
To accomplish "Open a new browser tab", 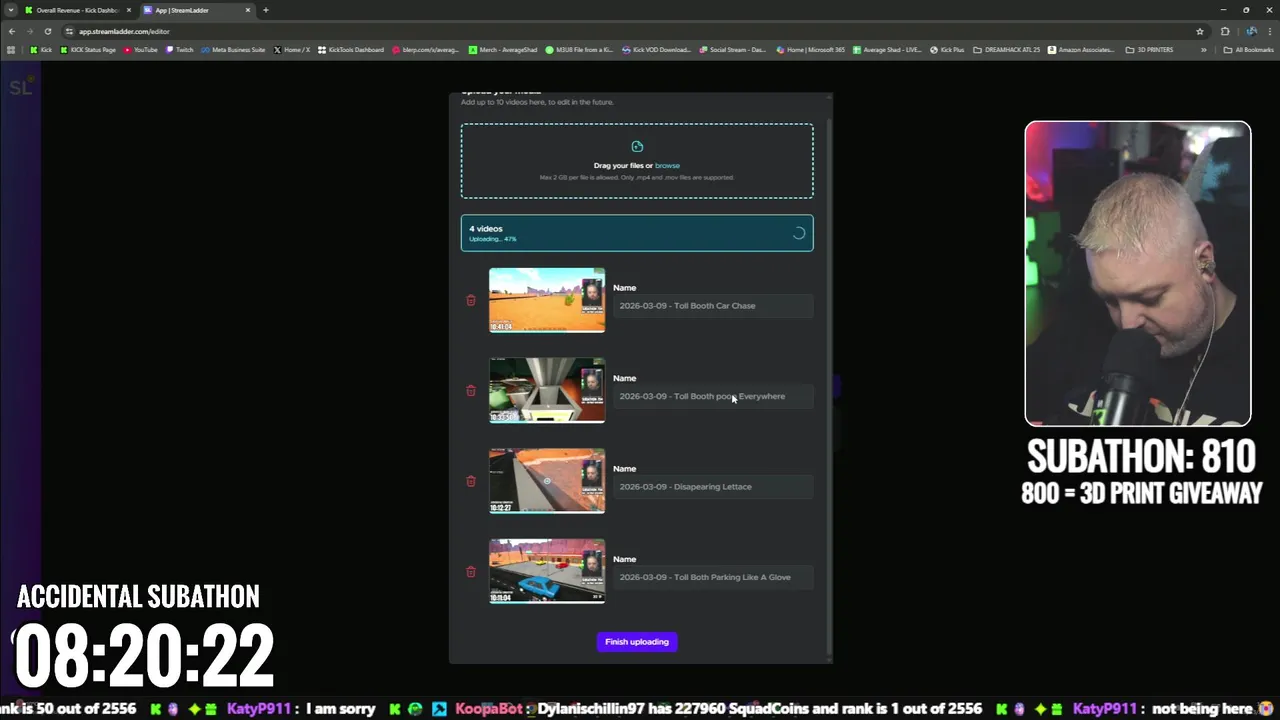I will (266, 10).
